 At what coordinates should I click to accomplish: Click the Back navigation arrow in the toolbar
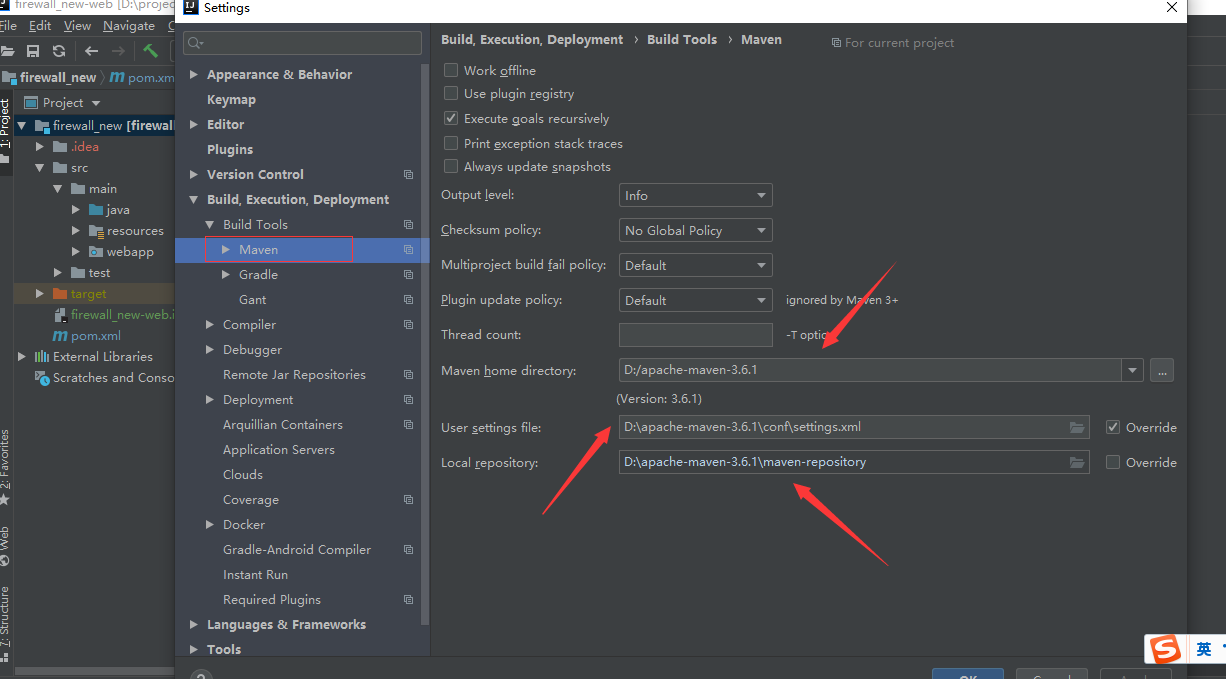(92, 51)
